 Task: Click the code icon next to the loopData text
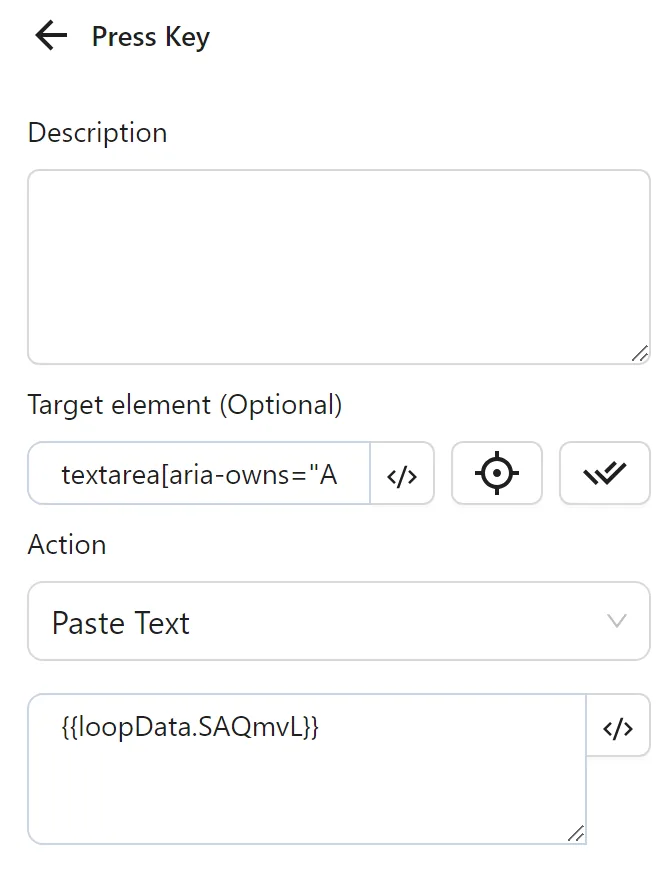(x=618, y=727)
